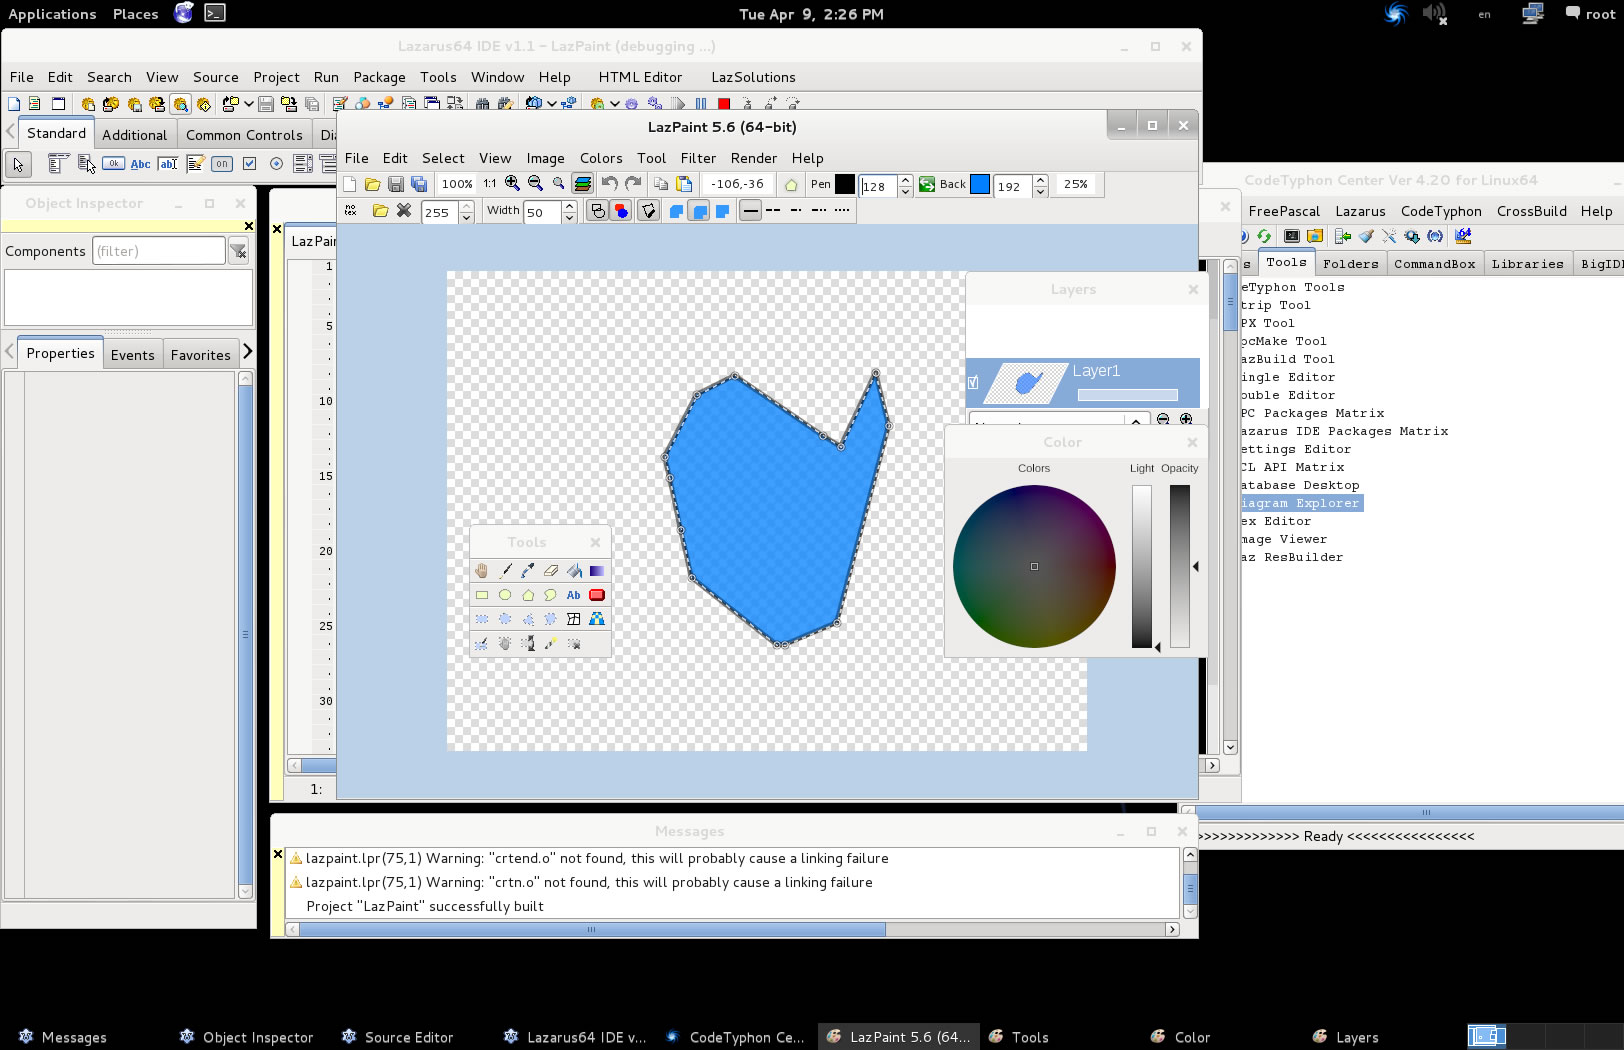Click Zoom out magnifier in LazPaint toolbar
1624x1050 pixels.
(535, 183)
